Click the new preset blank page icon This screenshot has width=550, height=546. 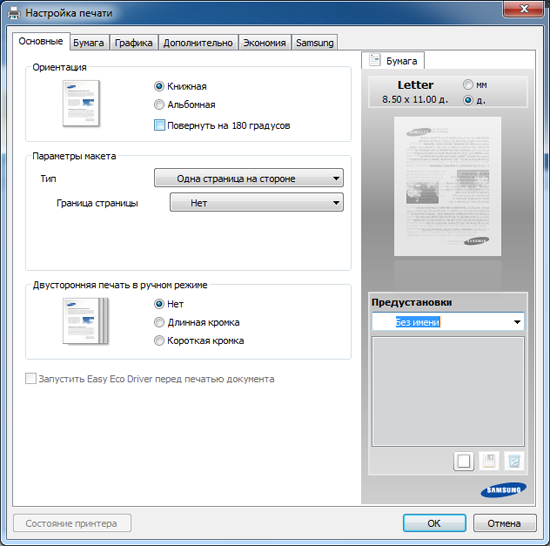[464, 461]
